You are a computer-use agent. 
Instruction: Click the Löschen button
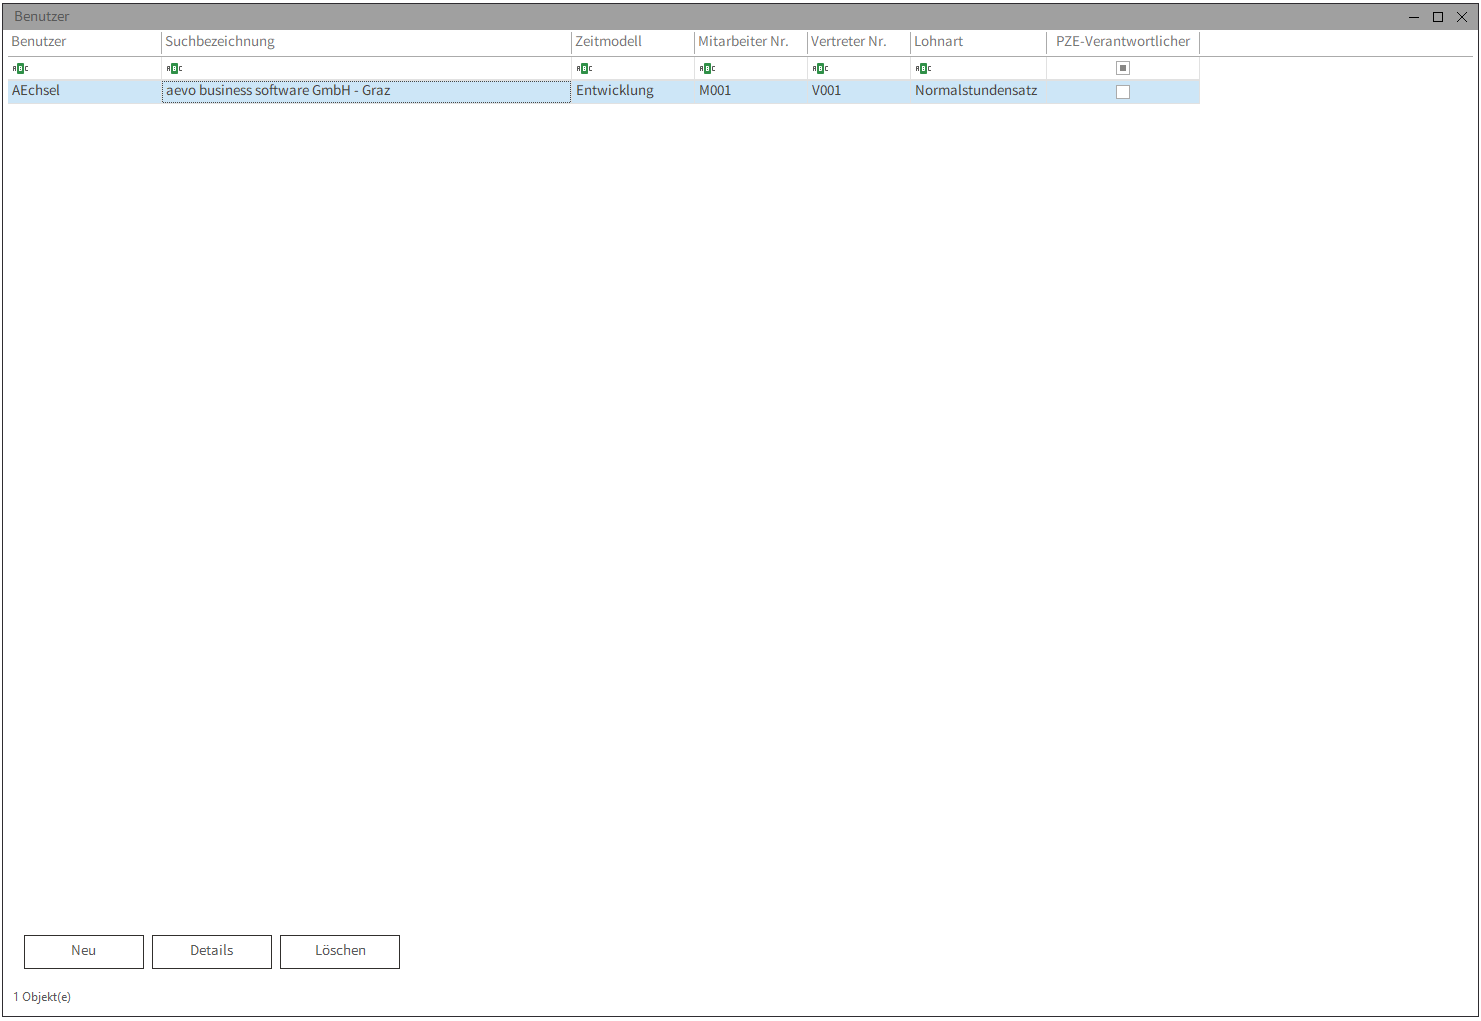(340, 952)
